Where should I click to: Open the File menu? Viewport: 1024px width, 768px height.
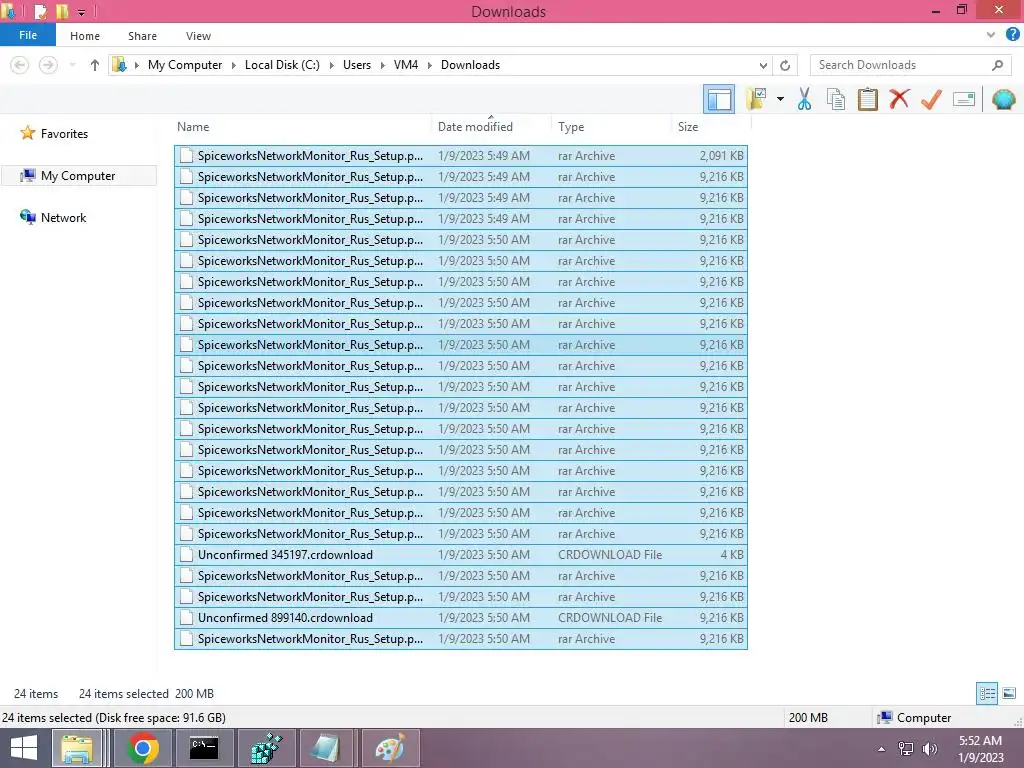[x=28, y=35]
